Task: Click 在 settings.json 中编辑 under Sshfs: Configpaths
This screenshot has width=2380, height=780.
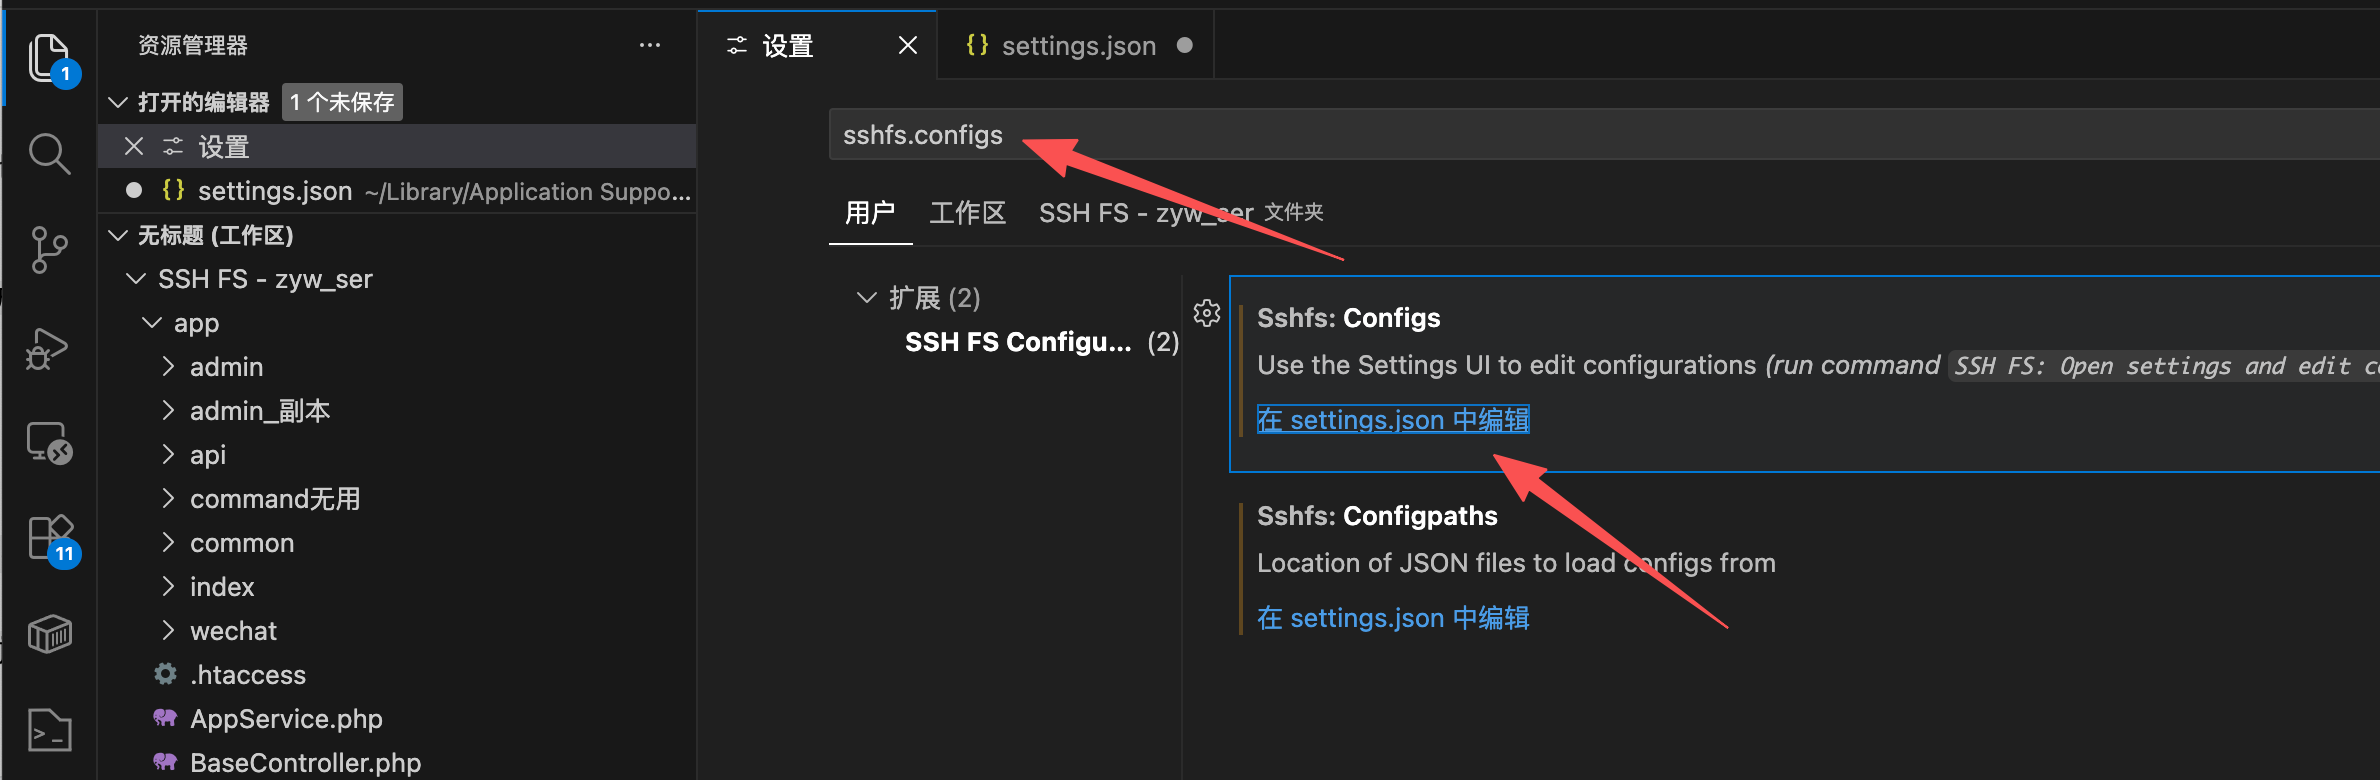Action: click(1393, 618)
